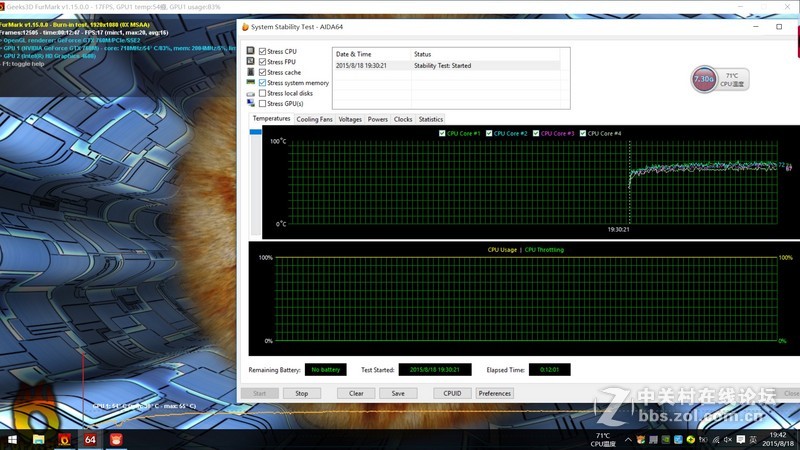Open the Statistics tab

tap(431, 119)
